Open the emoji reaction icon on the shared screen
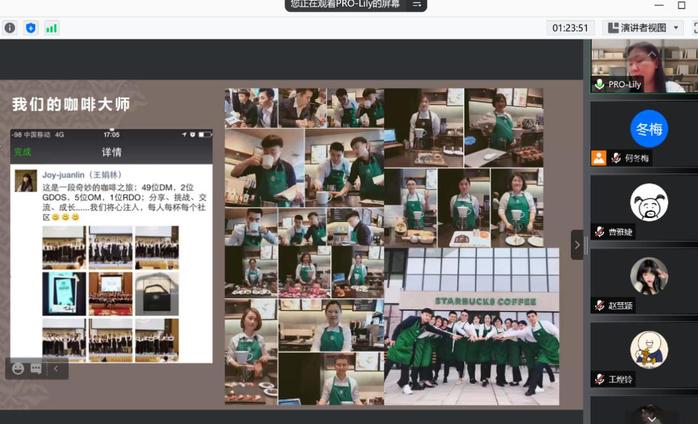 [x=18, y=368]
